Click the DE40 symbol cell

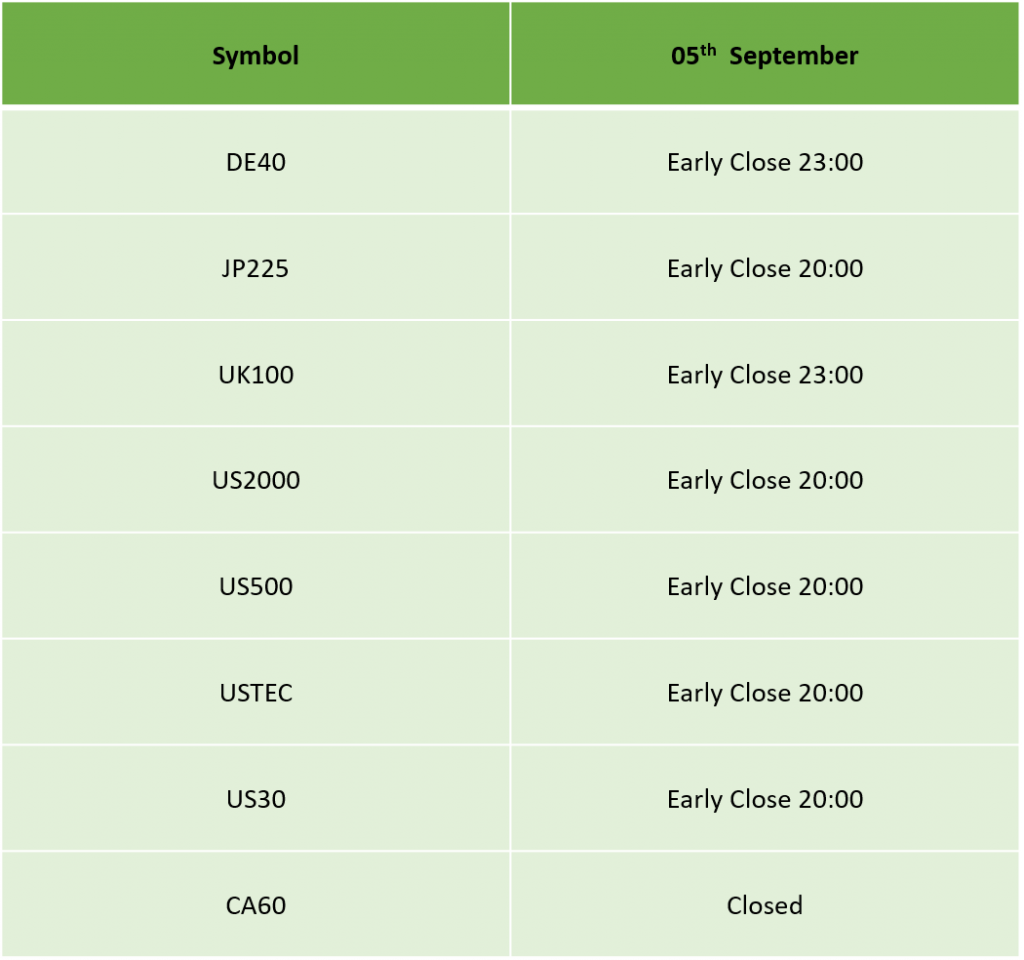point(255,162)
